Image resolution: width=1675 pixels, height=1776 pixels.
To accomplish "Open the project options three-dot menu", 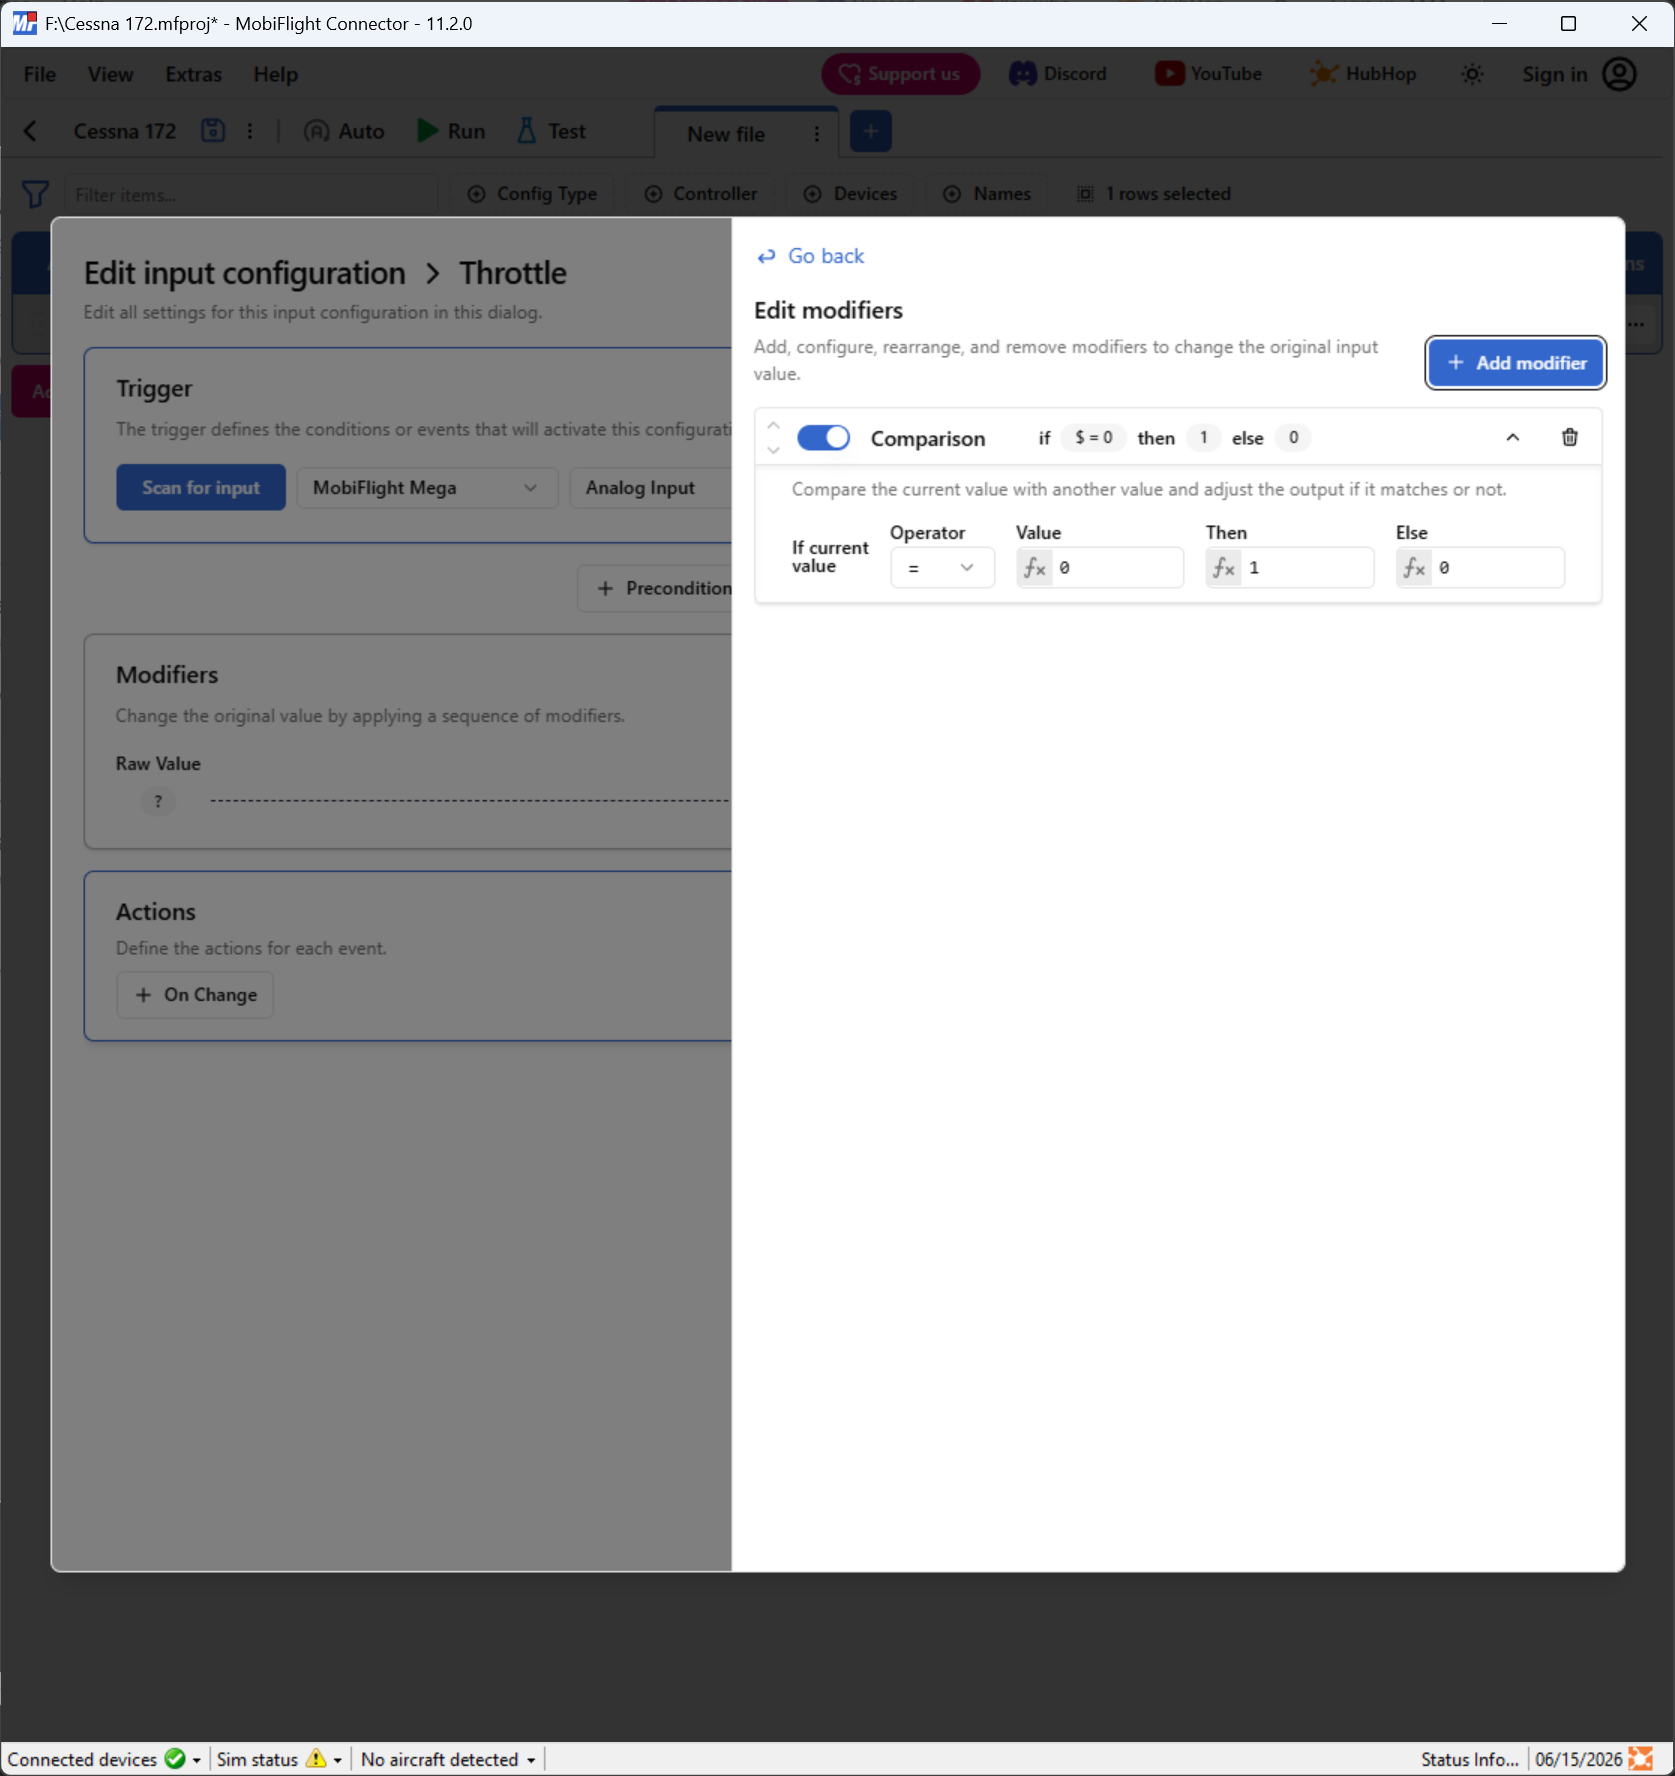I will pos(250,131).
